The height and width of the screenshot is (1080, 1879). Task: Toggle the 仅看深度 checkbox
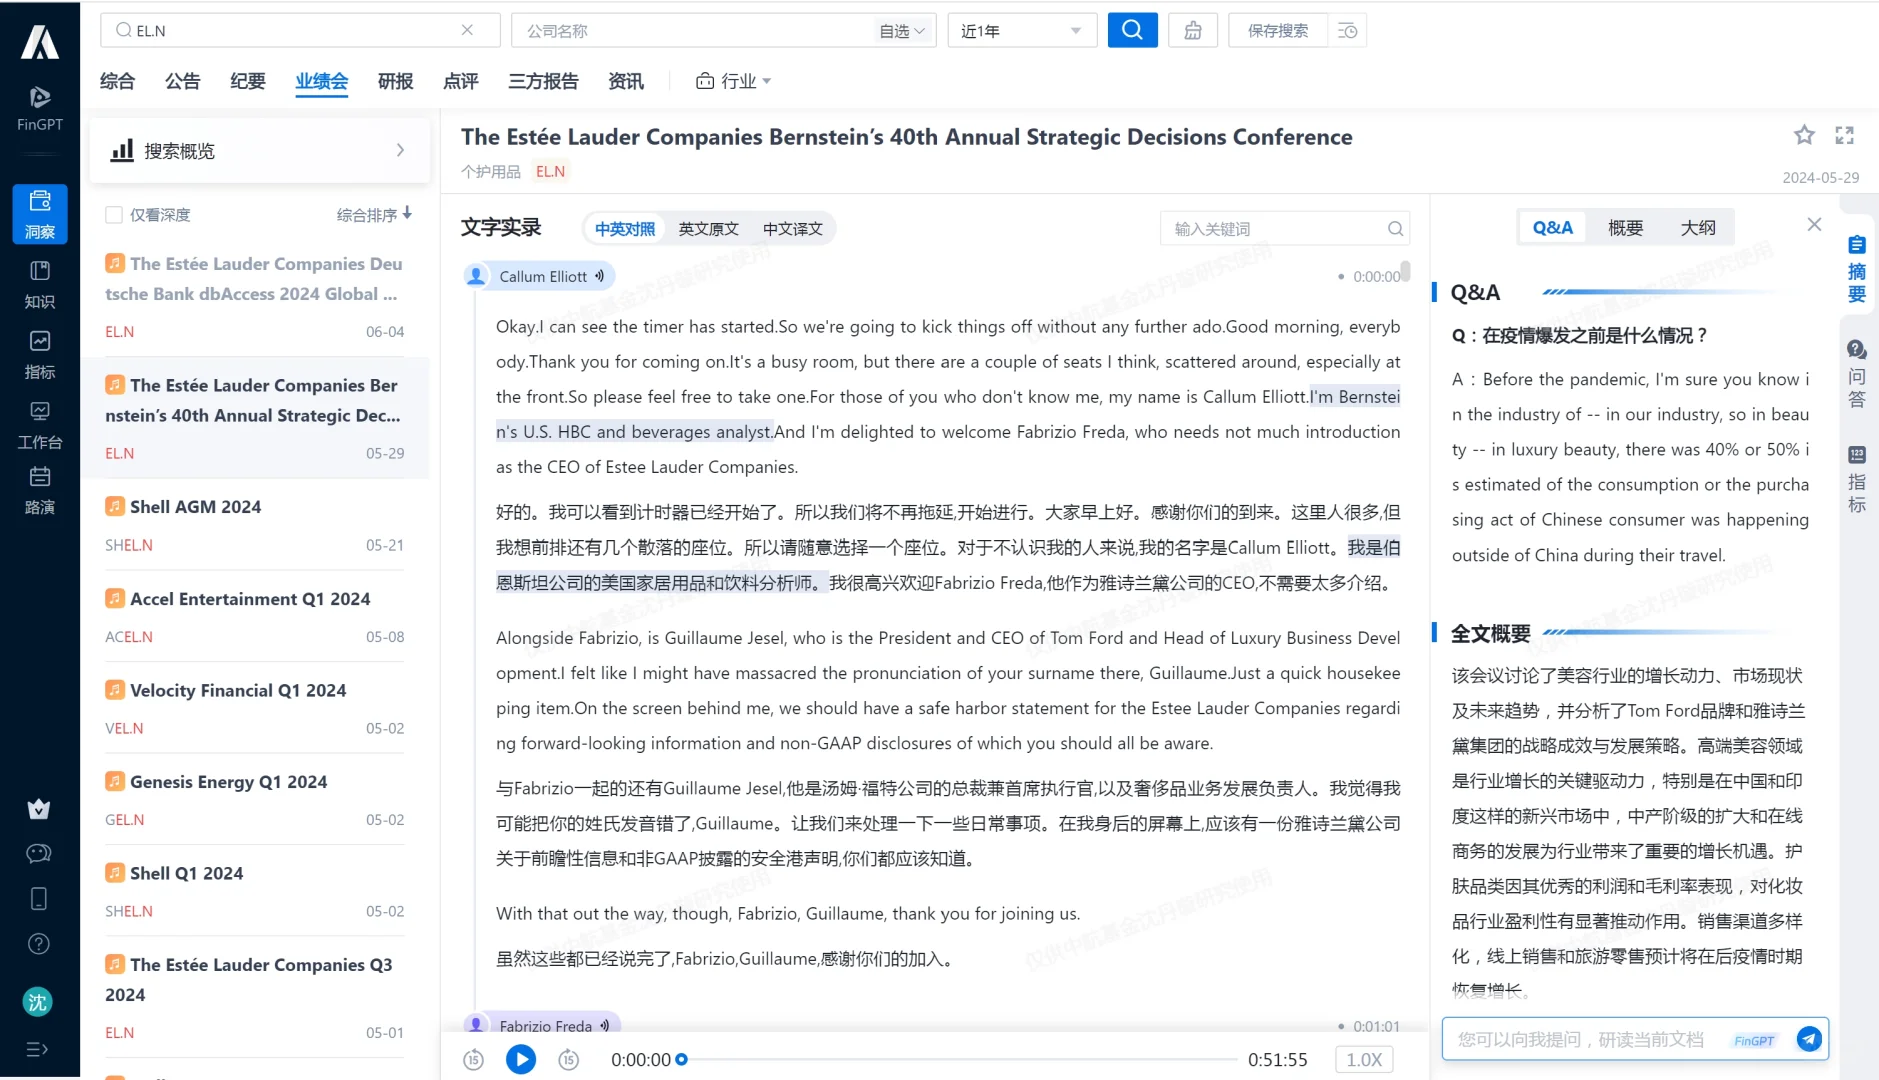coord(114,215)
